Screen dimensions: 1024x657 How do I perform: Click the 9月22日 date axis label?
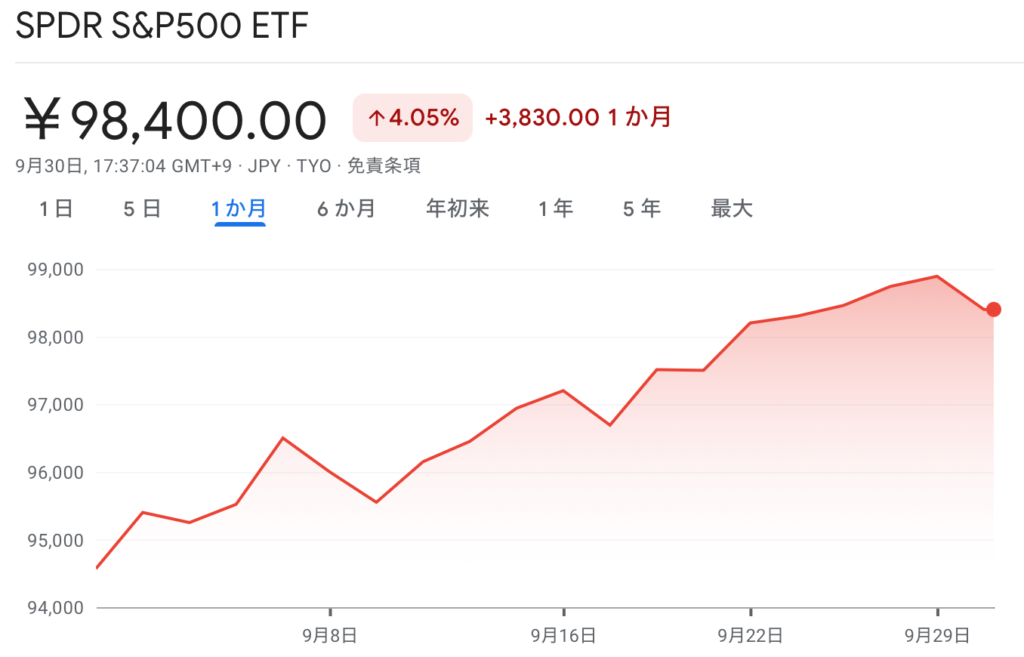pos(750,634)
